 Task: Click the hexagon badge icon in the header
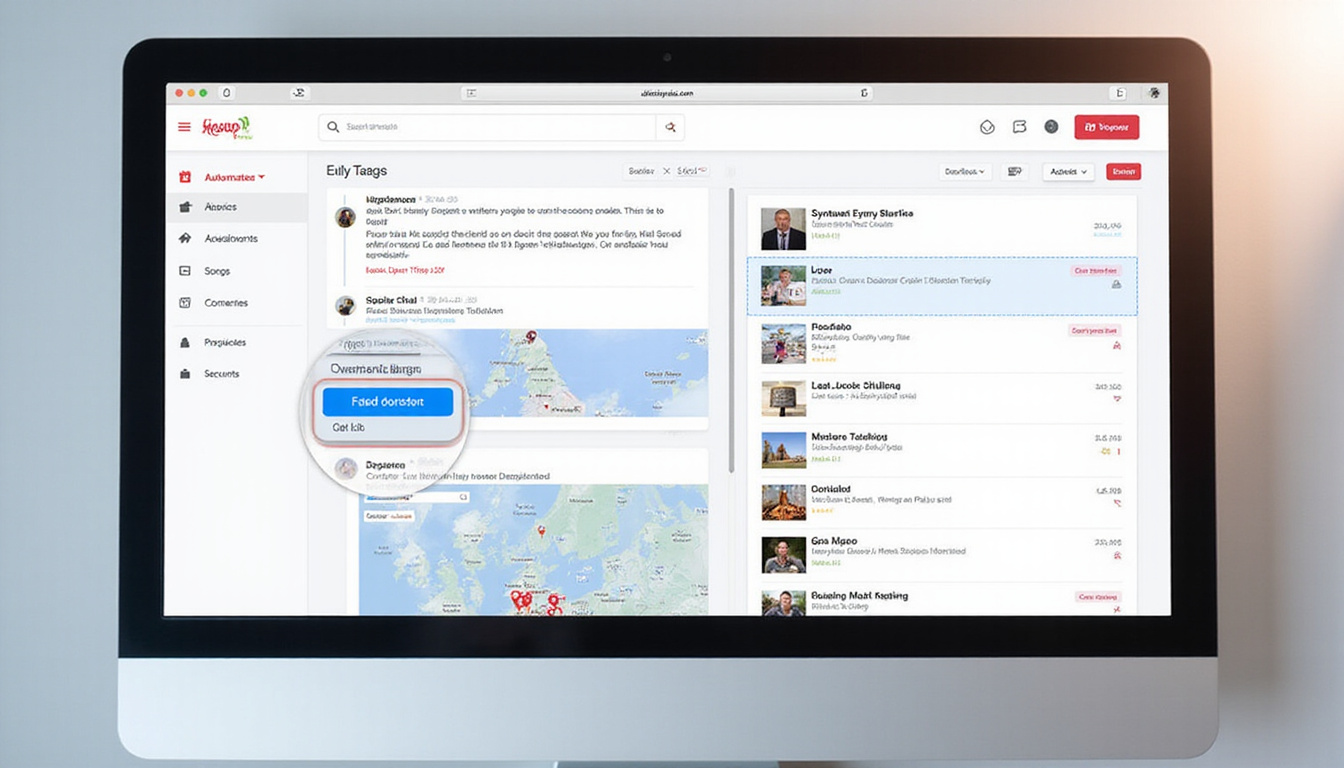coord(987,127)
